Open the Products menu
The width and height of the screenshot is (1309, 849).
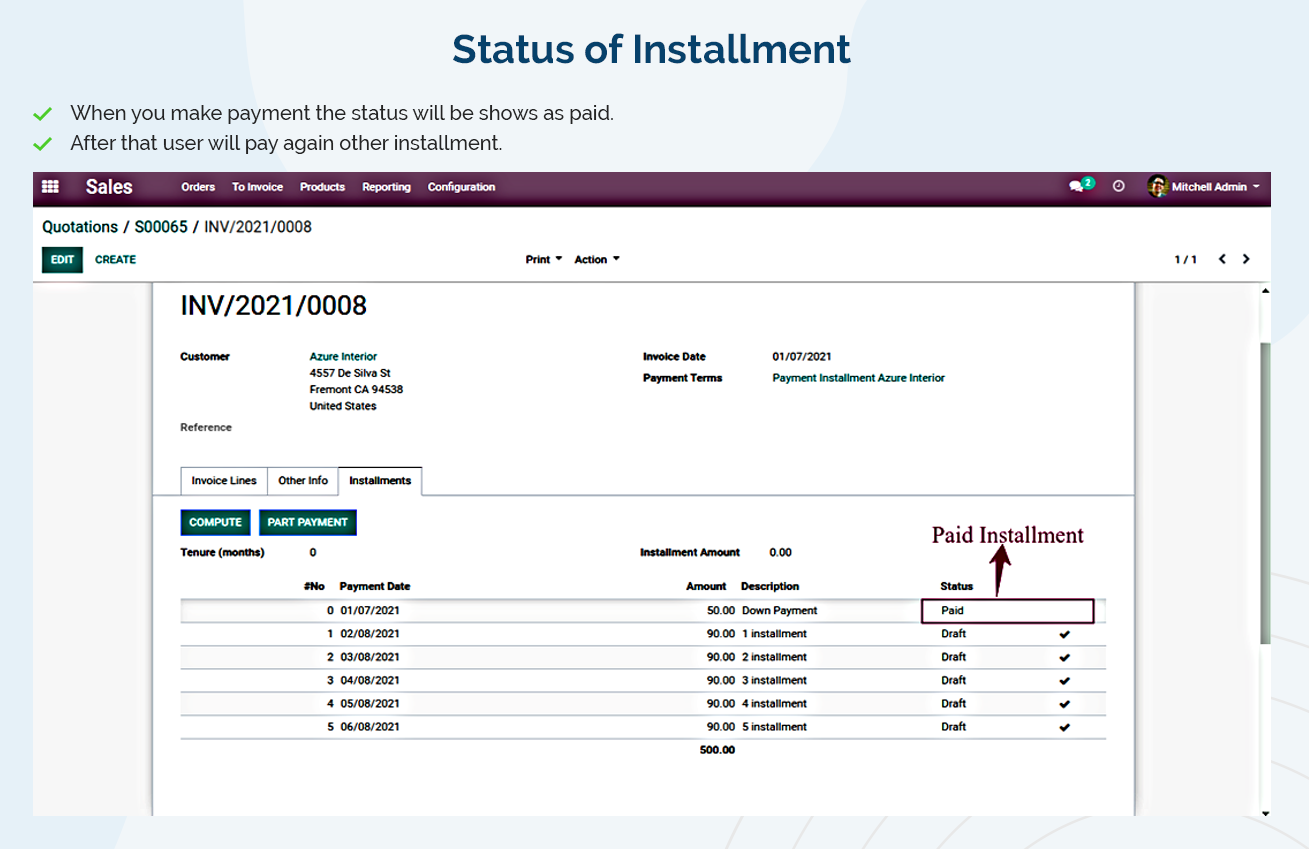point(322,187)
